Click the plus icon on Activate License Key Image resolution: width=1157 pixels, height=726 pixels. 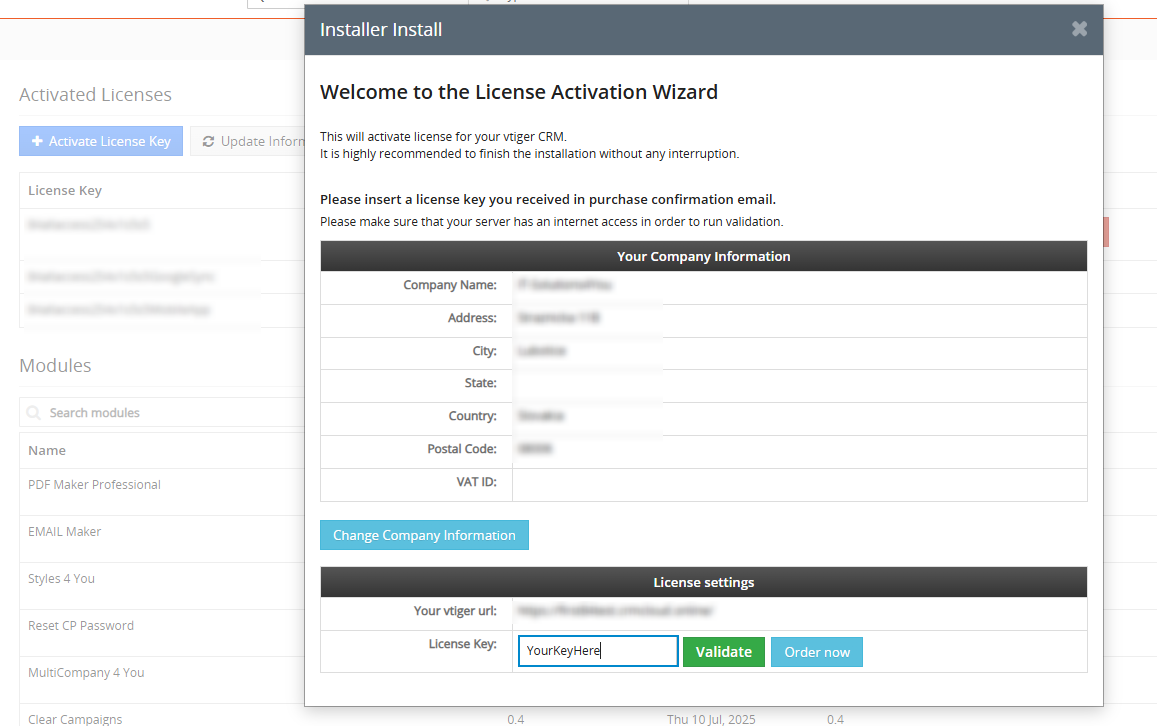pyautogui.click(x=38, y=141)
